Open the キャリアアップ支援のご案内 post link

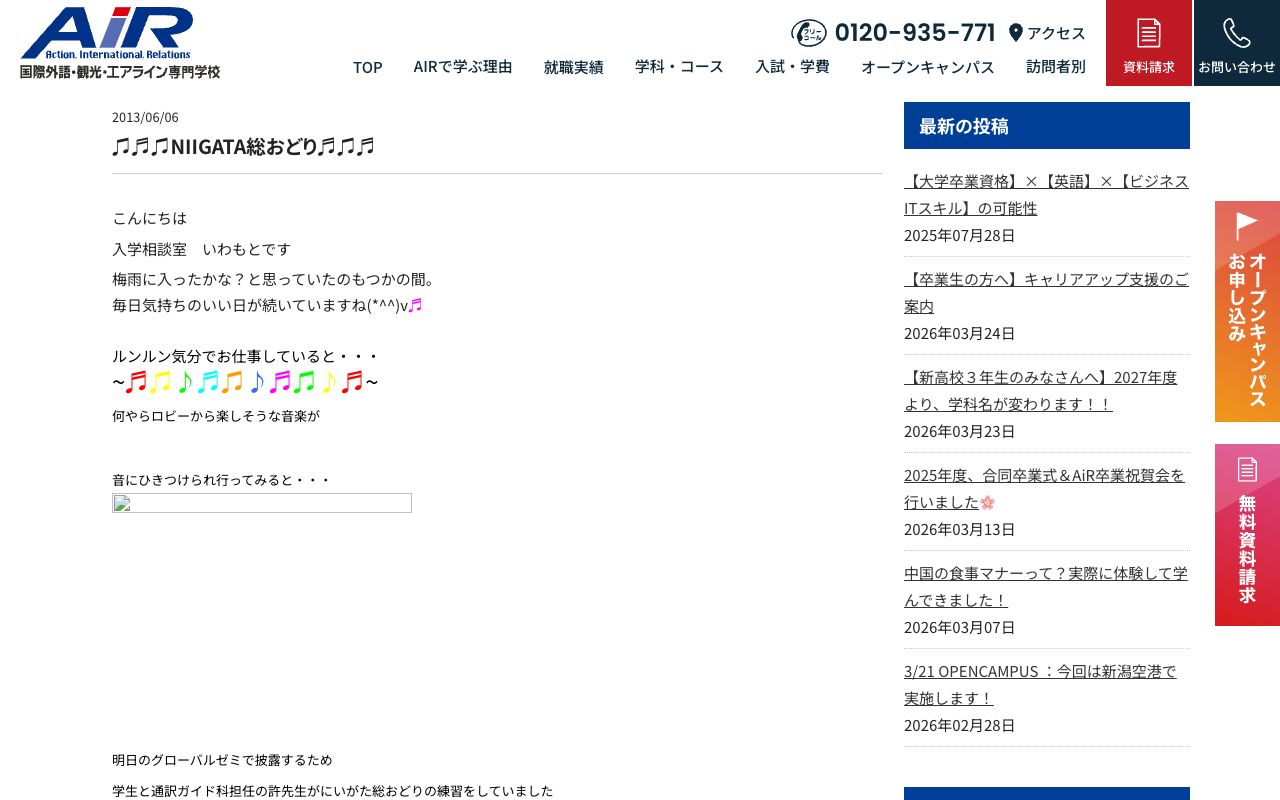tap(1046, 292)
